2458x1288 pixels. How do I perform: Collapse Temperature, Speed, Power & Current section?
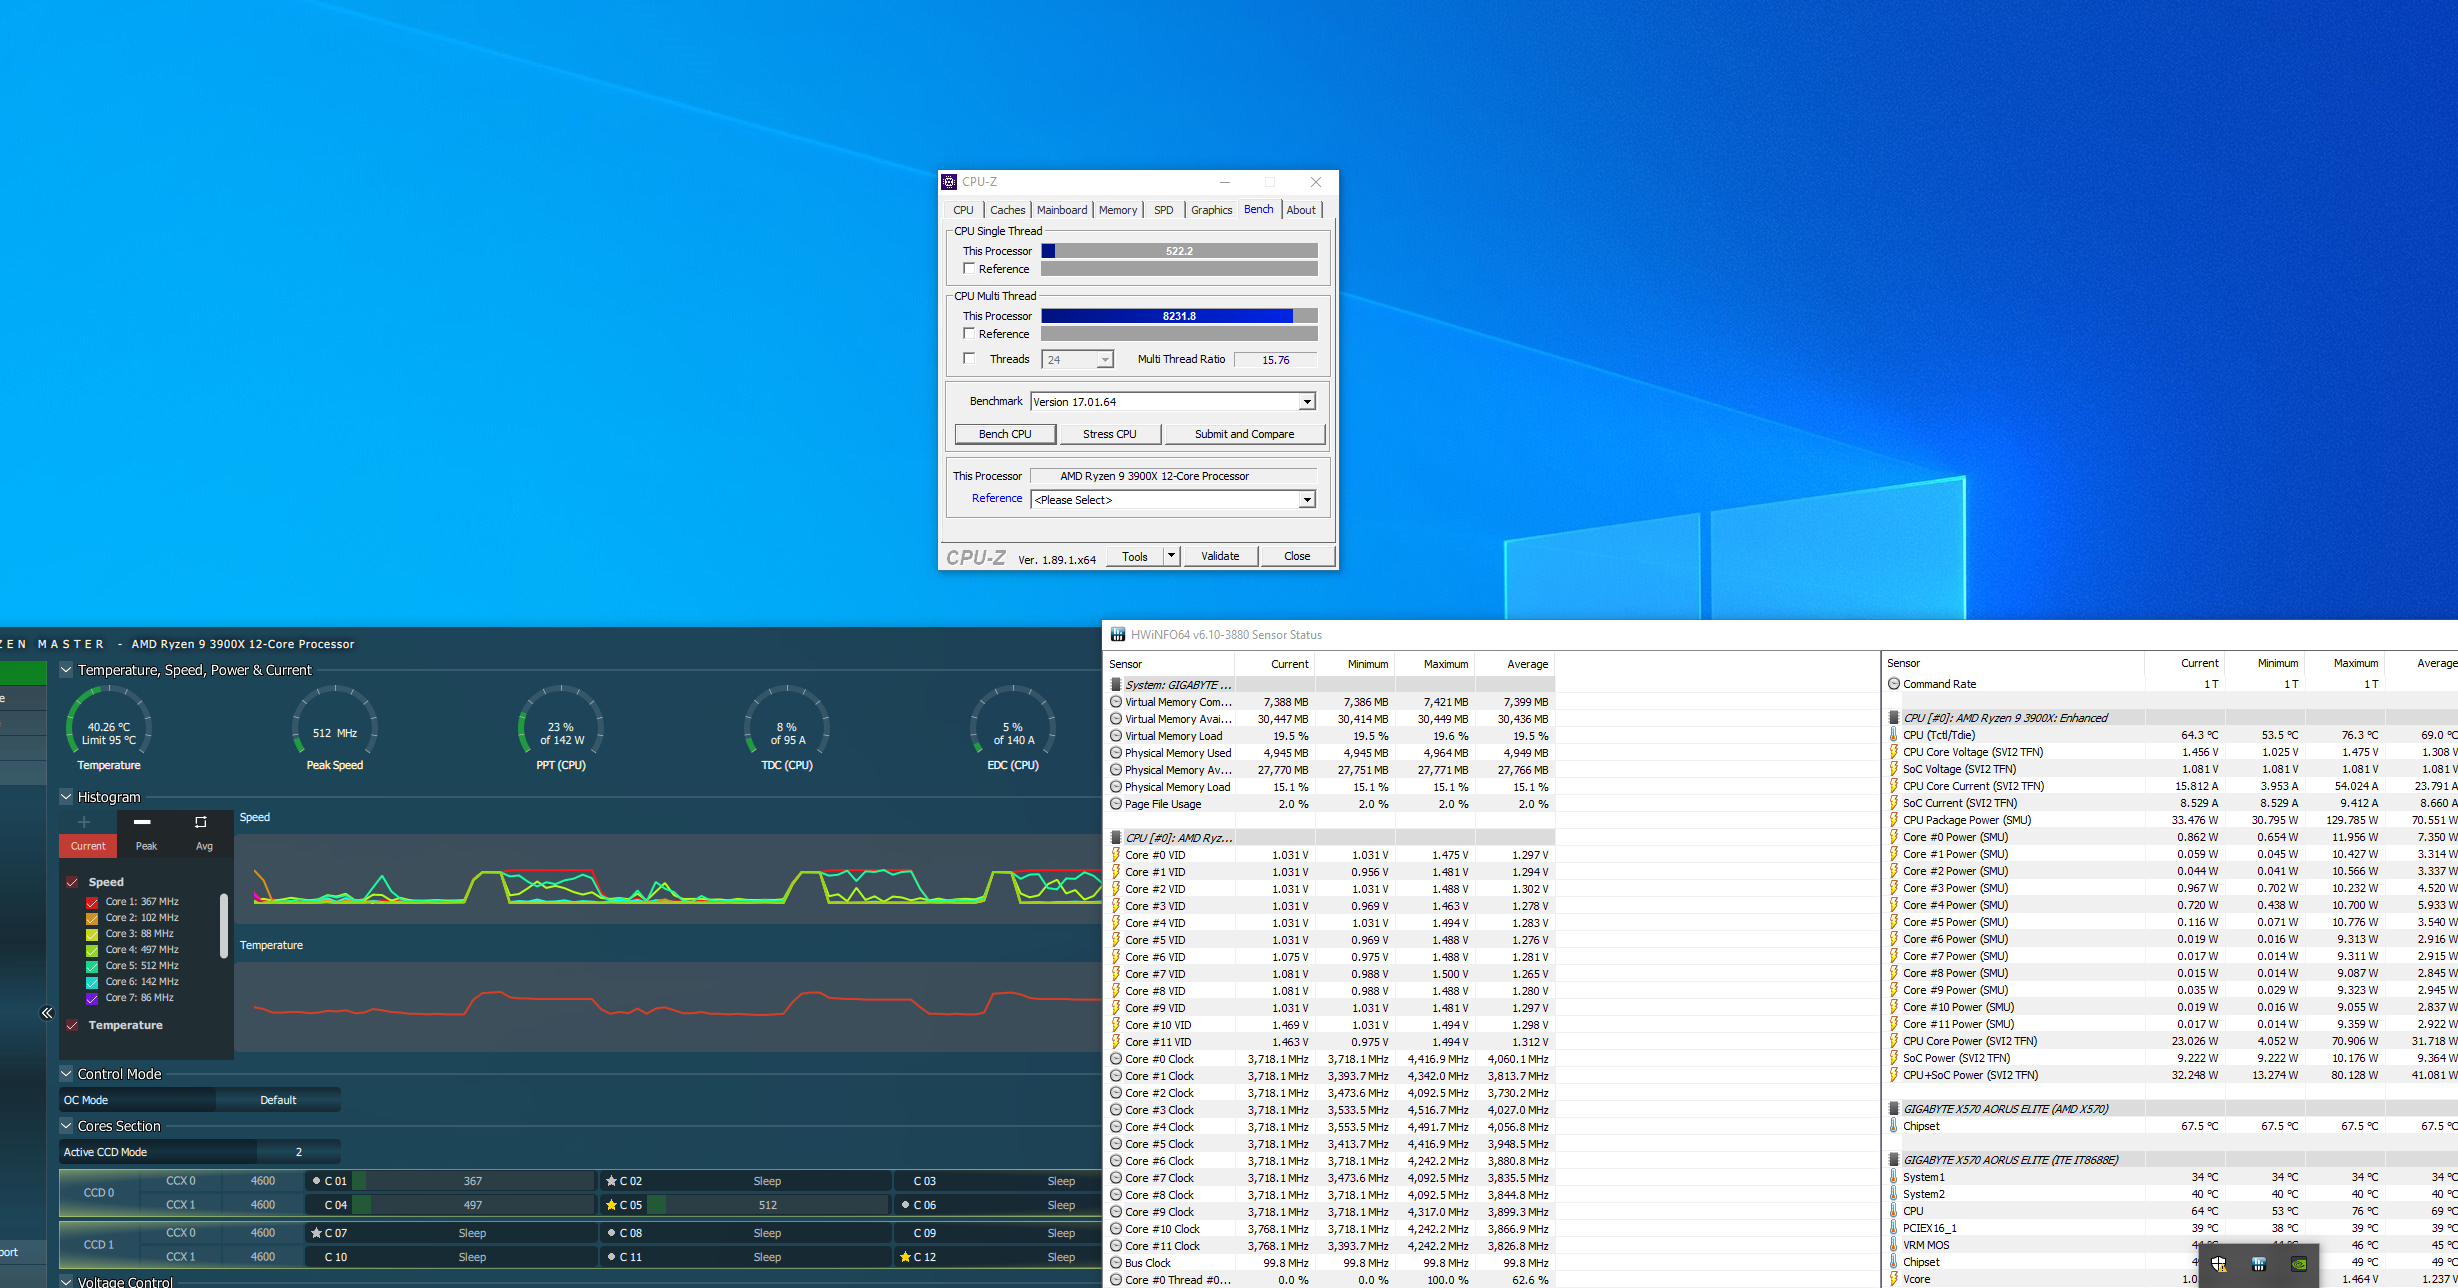[67, 670]
